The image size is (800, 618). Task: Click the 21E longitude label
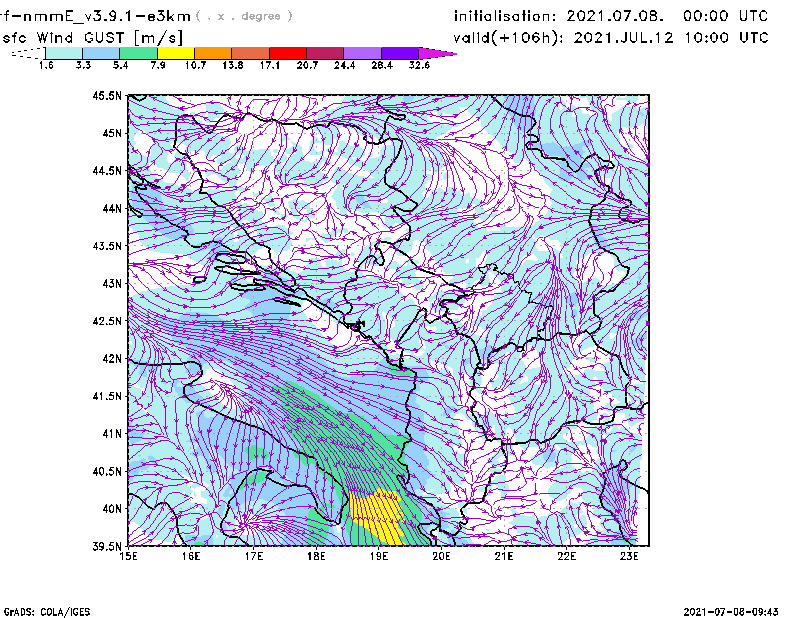pos(504,556)
